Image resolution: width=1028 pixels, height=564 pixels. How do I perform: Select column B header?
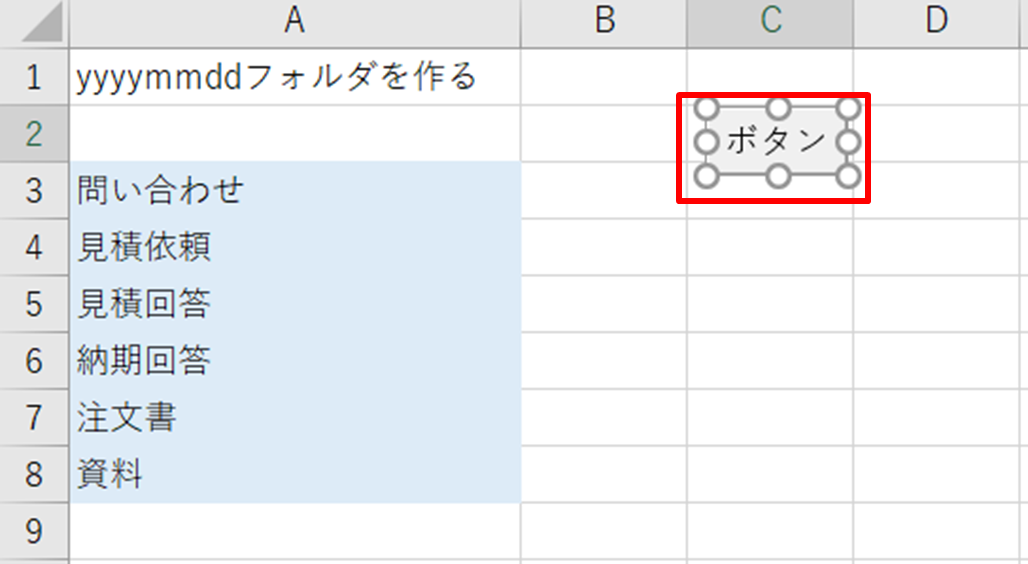tap(604, 22)
